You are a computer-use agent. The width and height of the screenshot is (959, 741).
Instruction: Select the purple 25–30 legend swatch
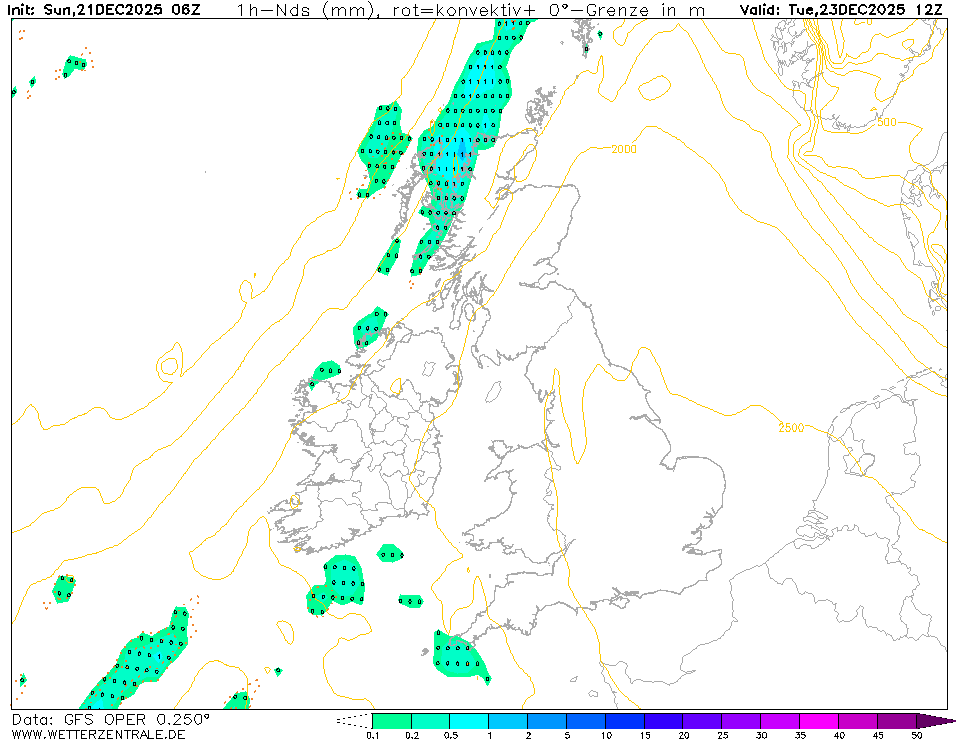point(742,720)
